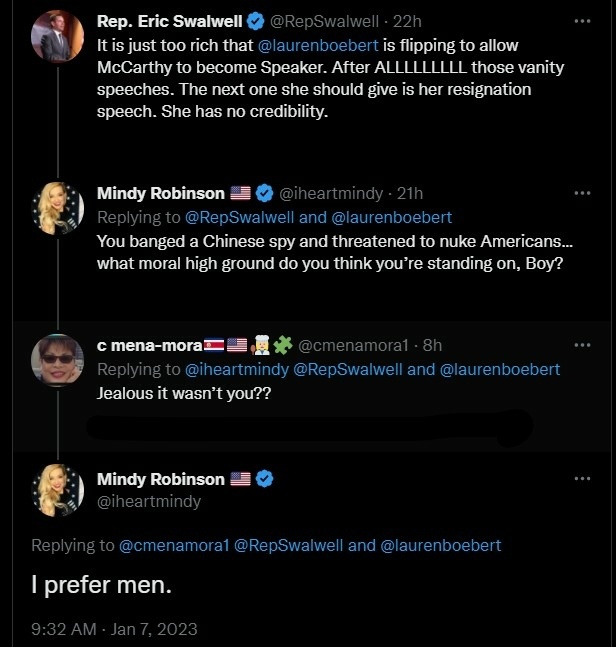Open c mena-mora's profile picture

coord(58,360)
